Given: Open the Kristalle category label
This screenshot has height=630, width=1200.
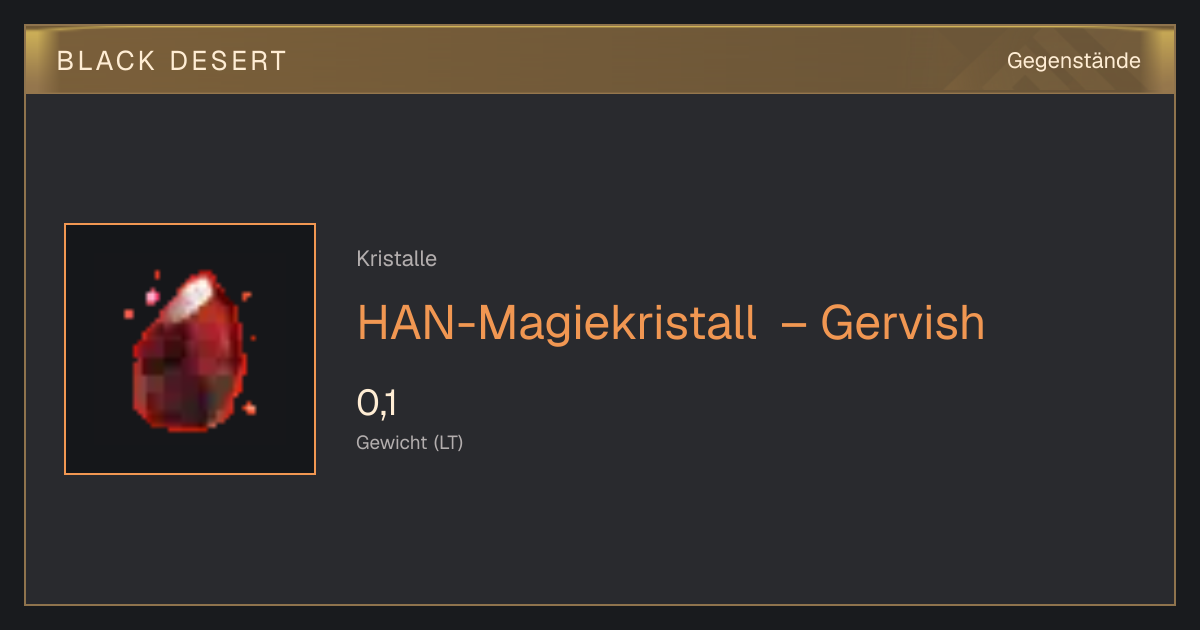Looking at the screenshot, I should (396, 259).
